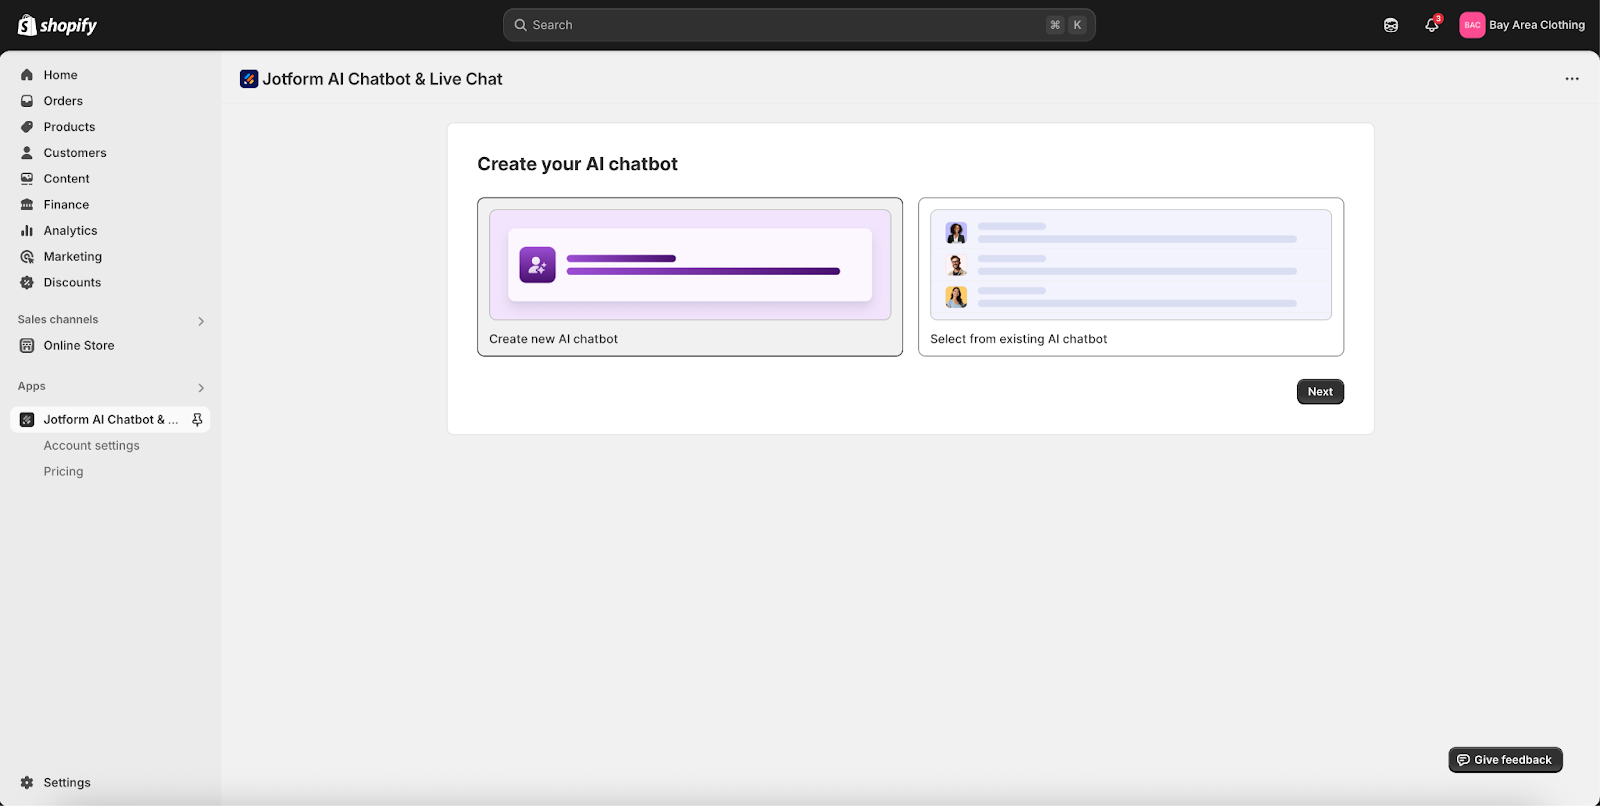The image size is (1600, 806).
Task: Click the Search input field
Action: pyautogui.click(x=799, y=25)
